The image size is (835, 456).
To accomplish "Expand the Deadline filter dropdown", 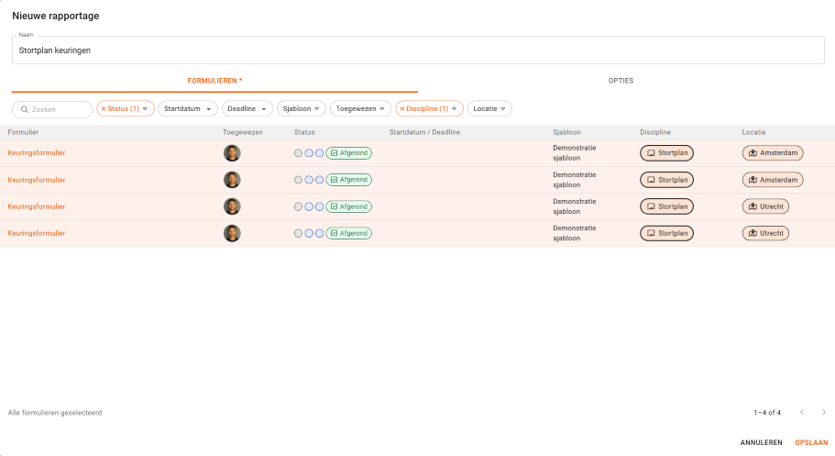I will coord(246,109).
